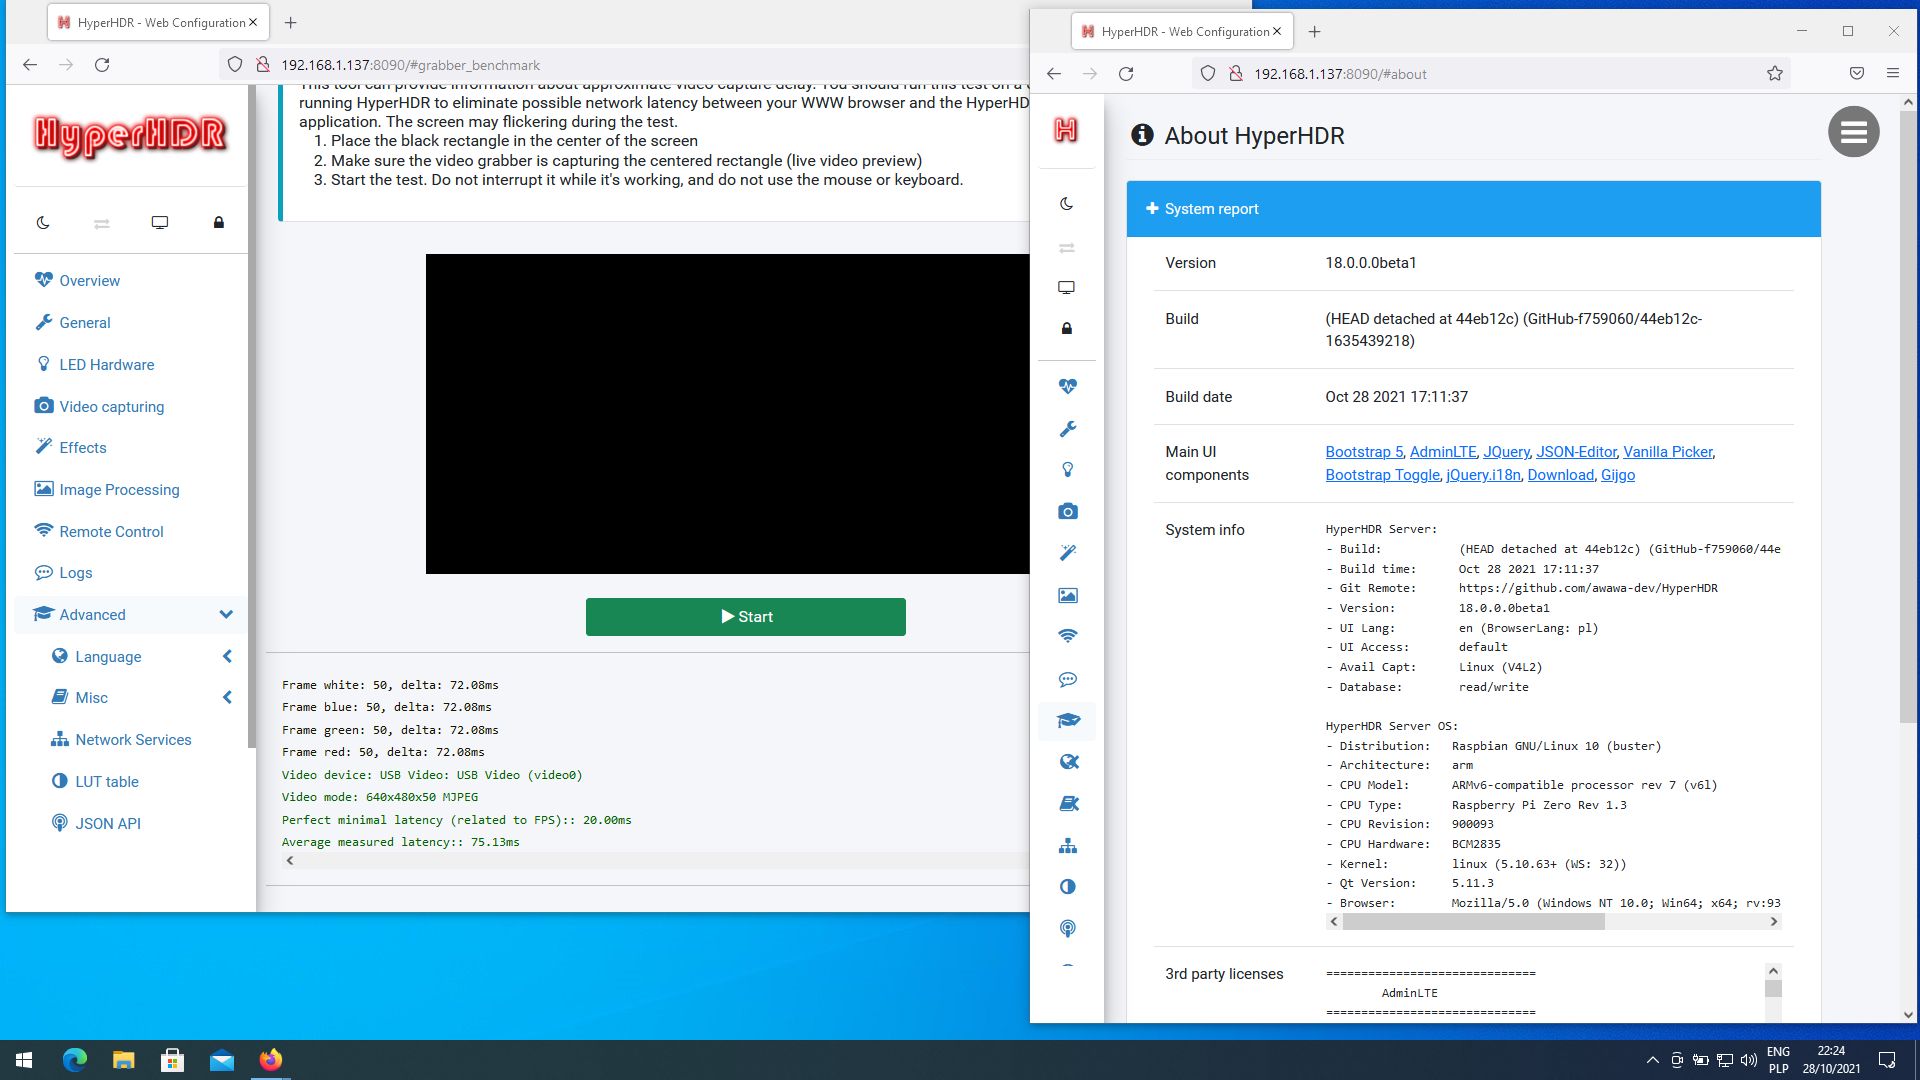Reload the About page in right browser

pyautogui.click(x=1126, y=74)
